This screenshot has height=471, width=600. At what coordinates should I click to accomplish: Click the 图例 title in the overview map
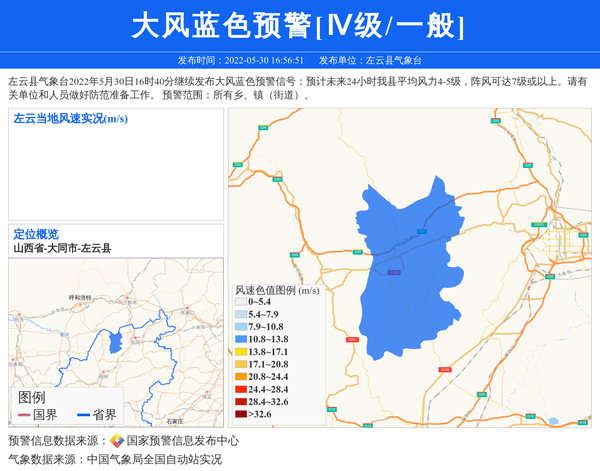pyautogui.click(x=32, y=398)
